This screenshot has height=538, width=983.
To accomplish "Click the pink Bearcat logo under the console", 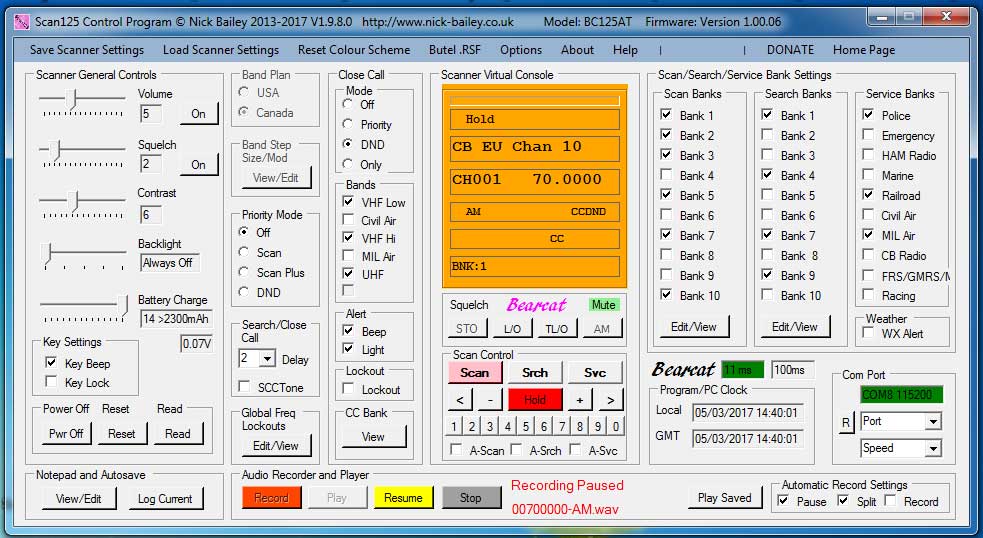I will pos(537,305).
